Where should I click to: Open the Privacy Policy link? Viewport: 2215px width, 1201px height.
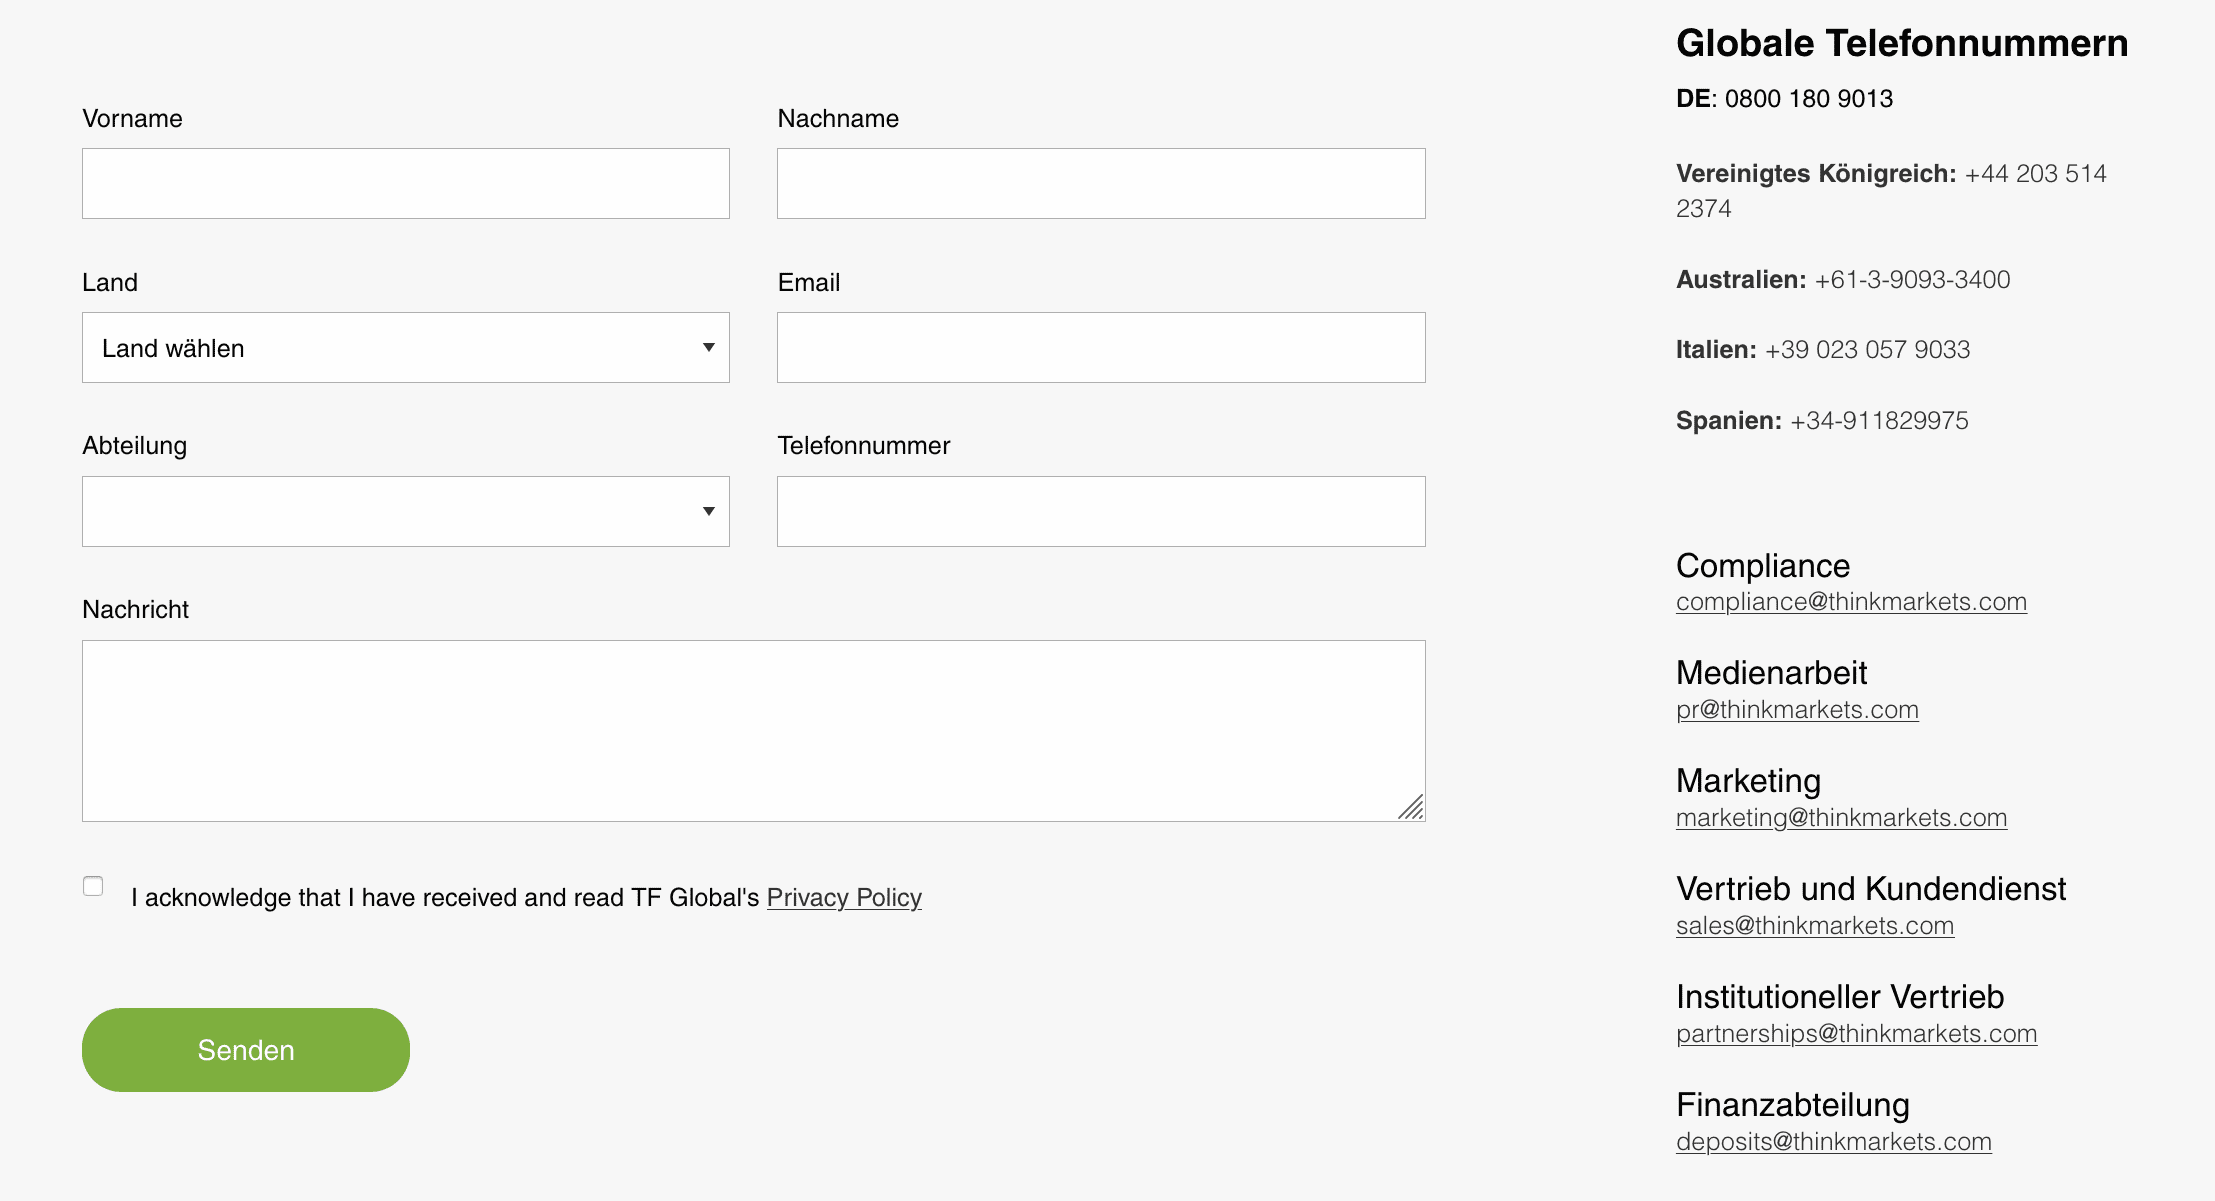pos(843,898)
